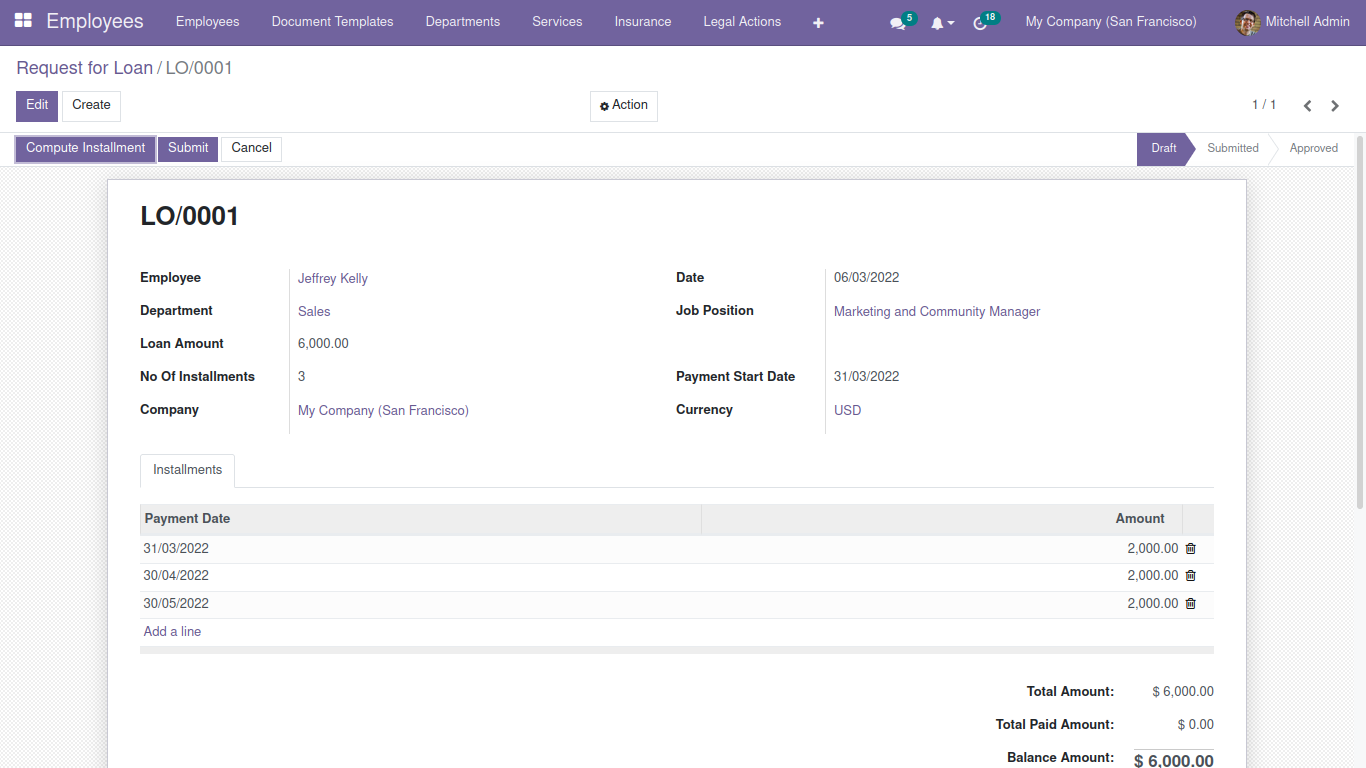Open employee Jeffrey Kelly's record
1366x768 pixels.
coord(332,278)
